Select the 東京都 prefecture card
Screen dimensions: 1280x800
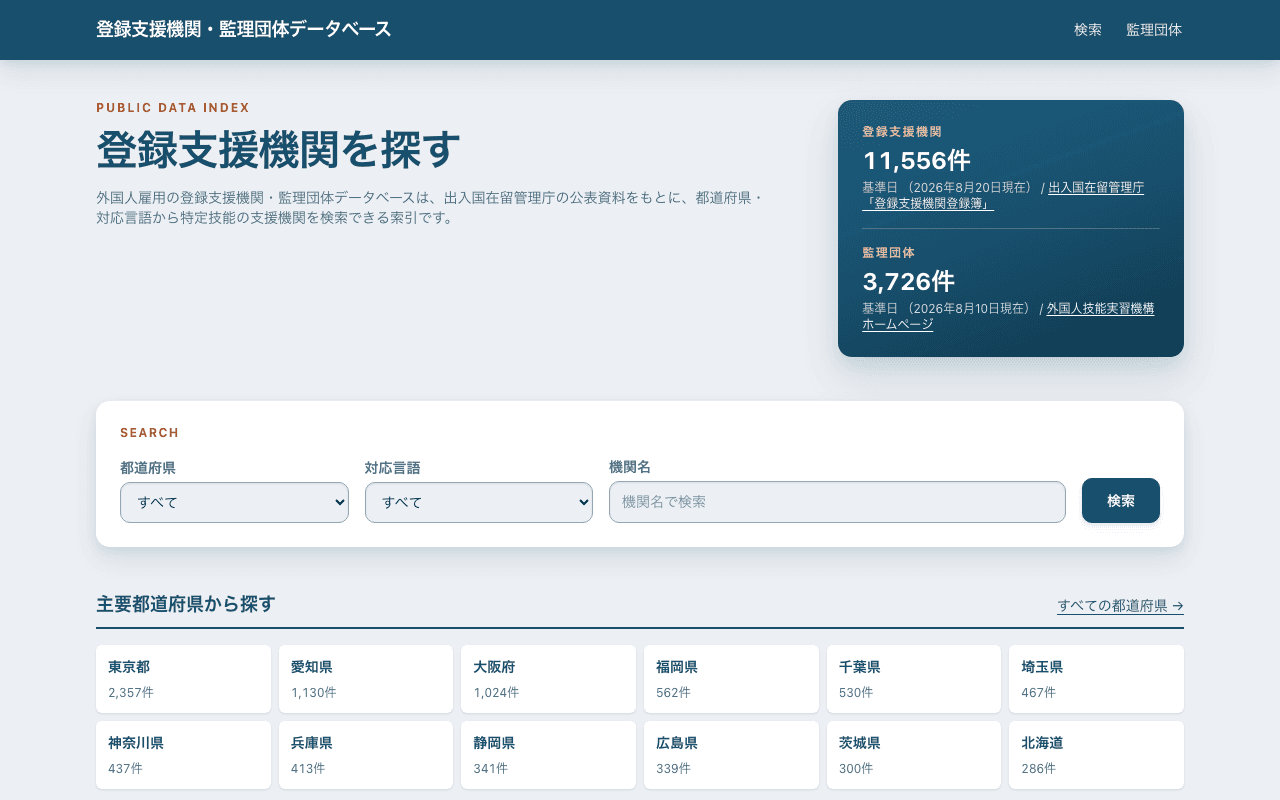pos(183,679)
